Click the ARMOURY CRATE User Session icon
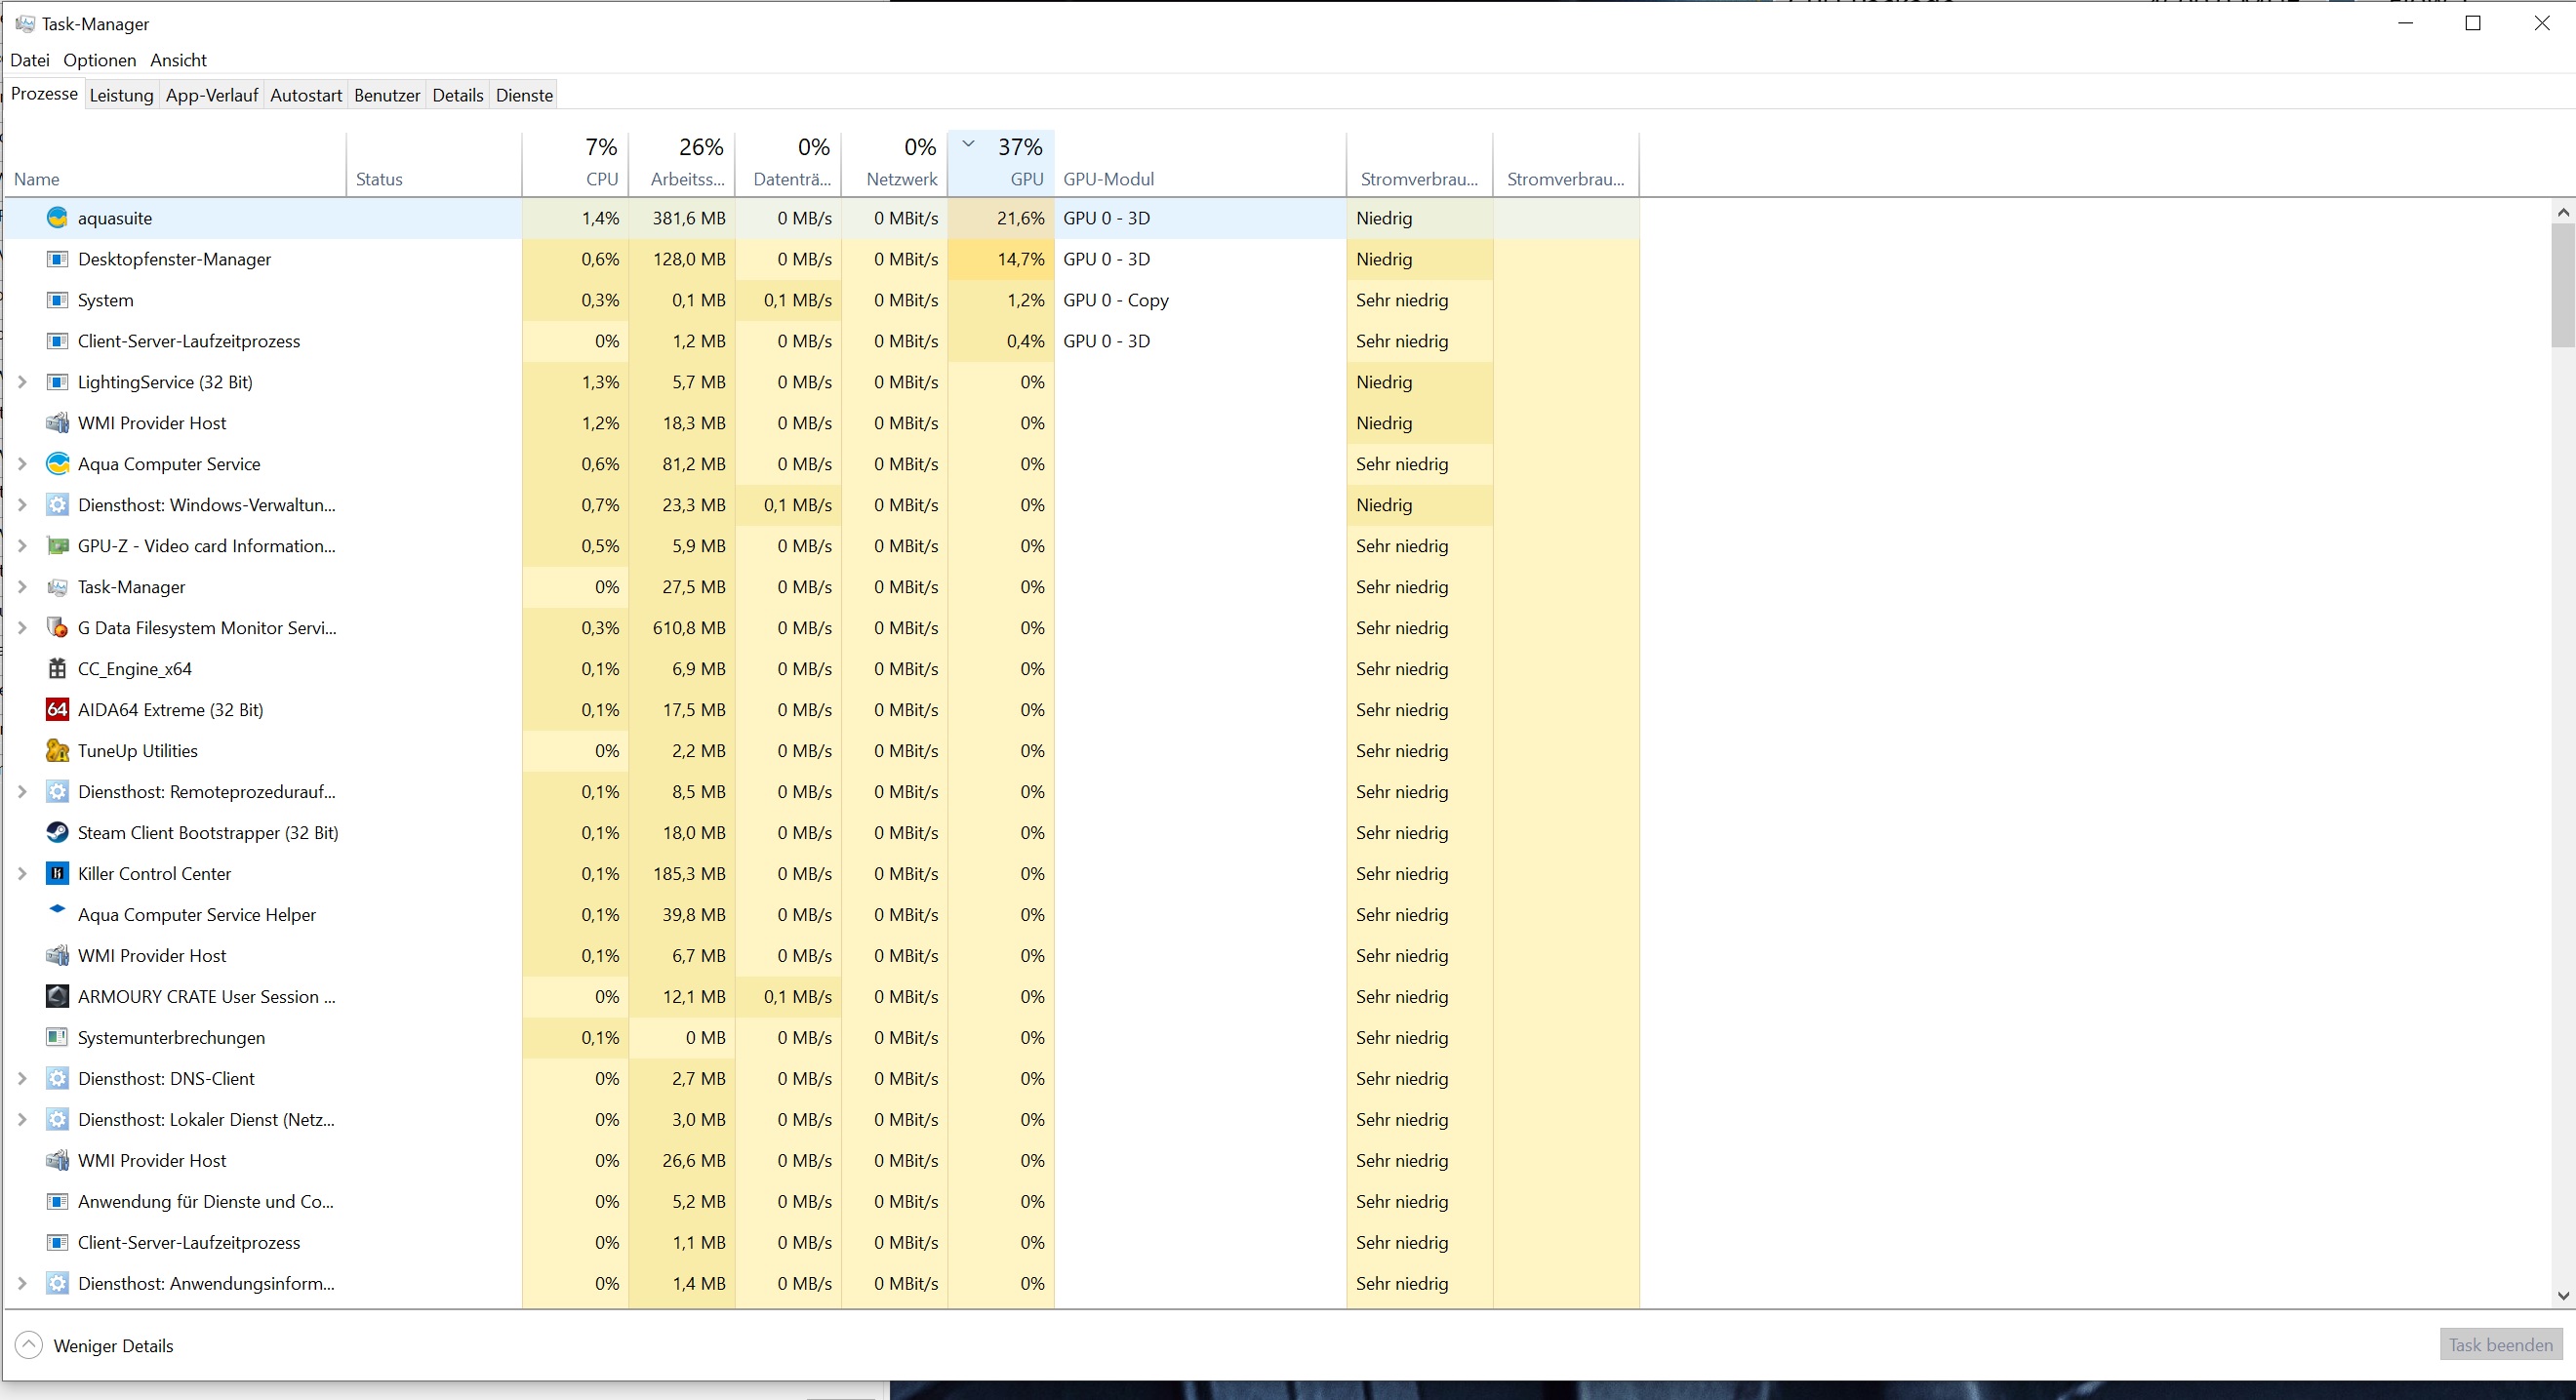The image size is (2576, 1400). (x=58, y=997)
